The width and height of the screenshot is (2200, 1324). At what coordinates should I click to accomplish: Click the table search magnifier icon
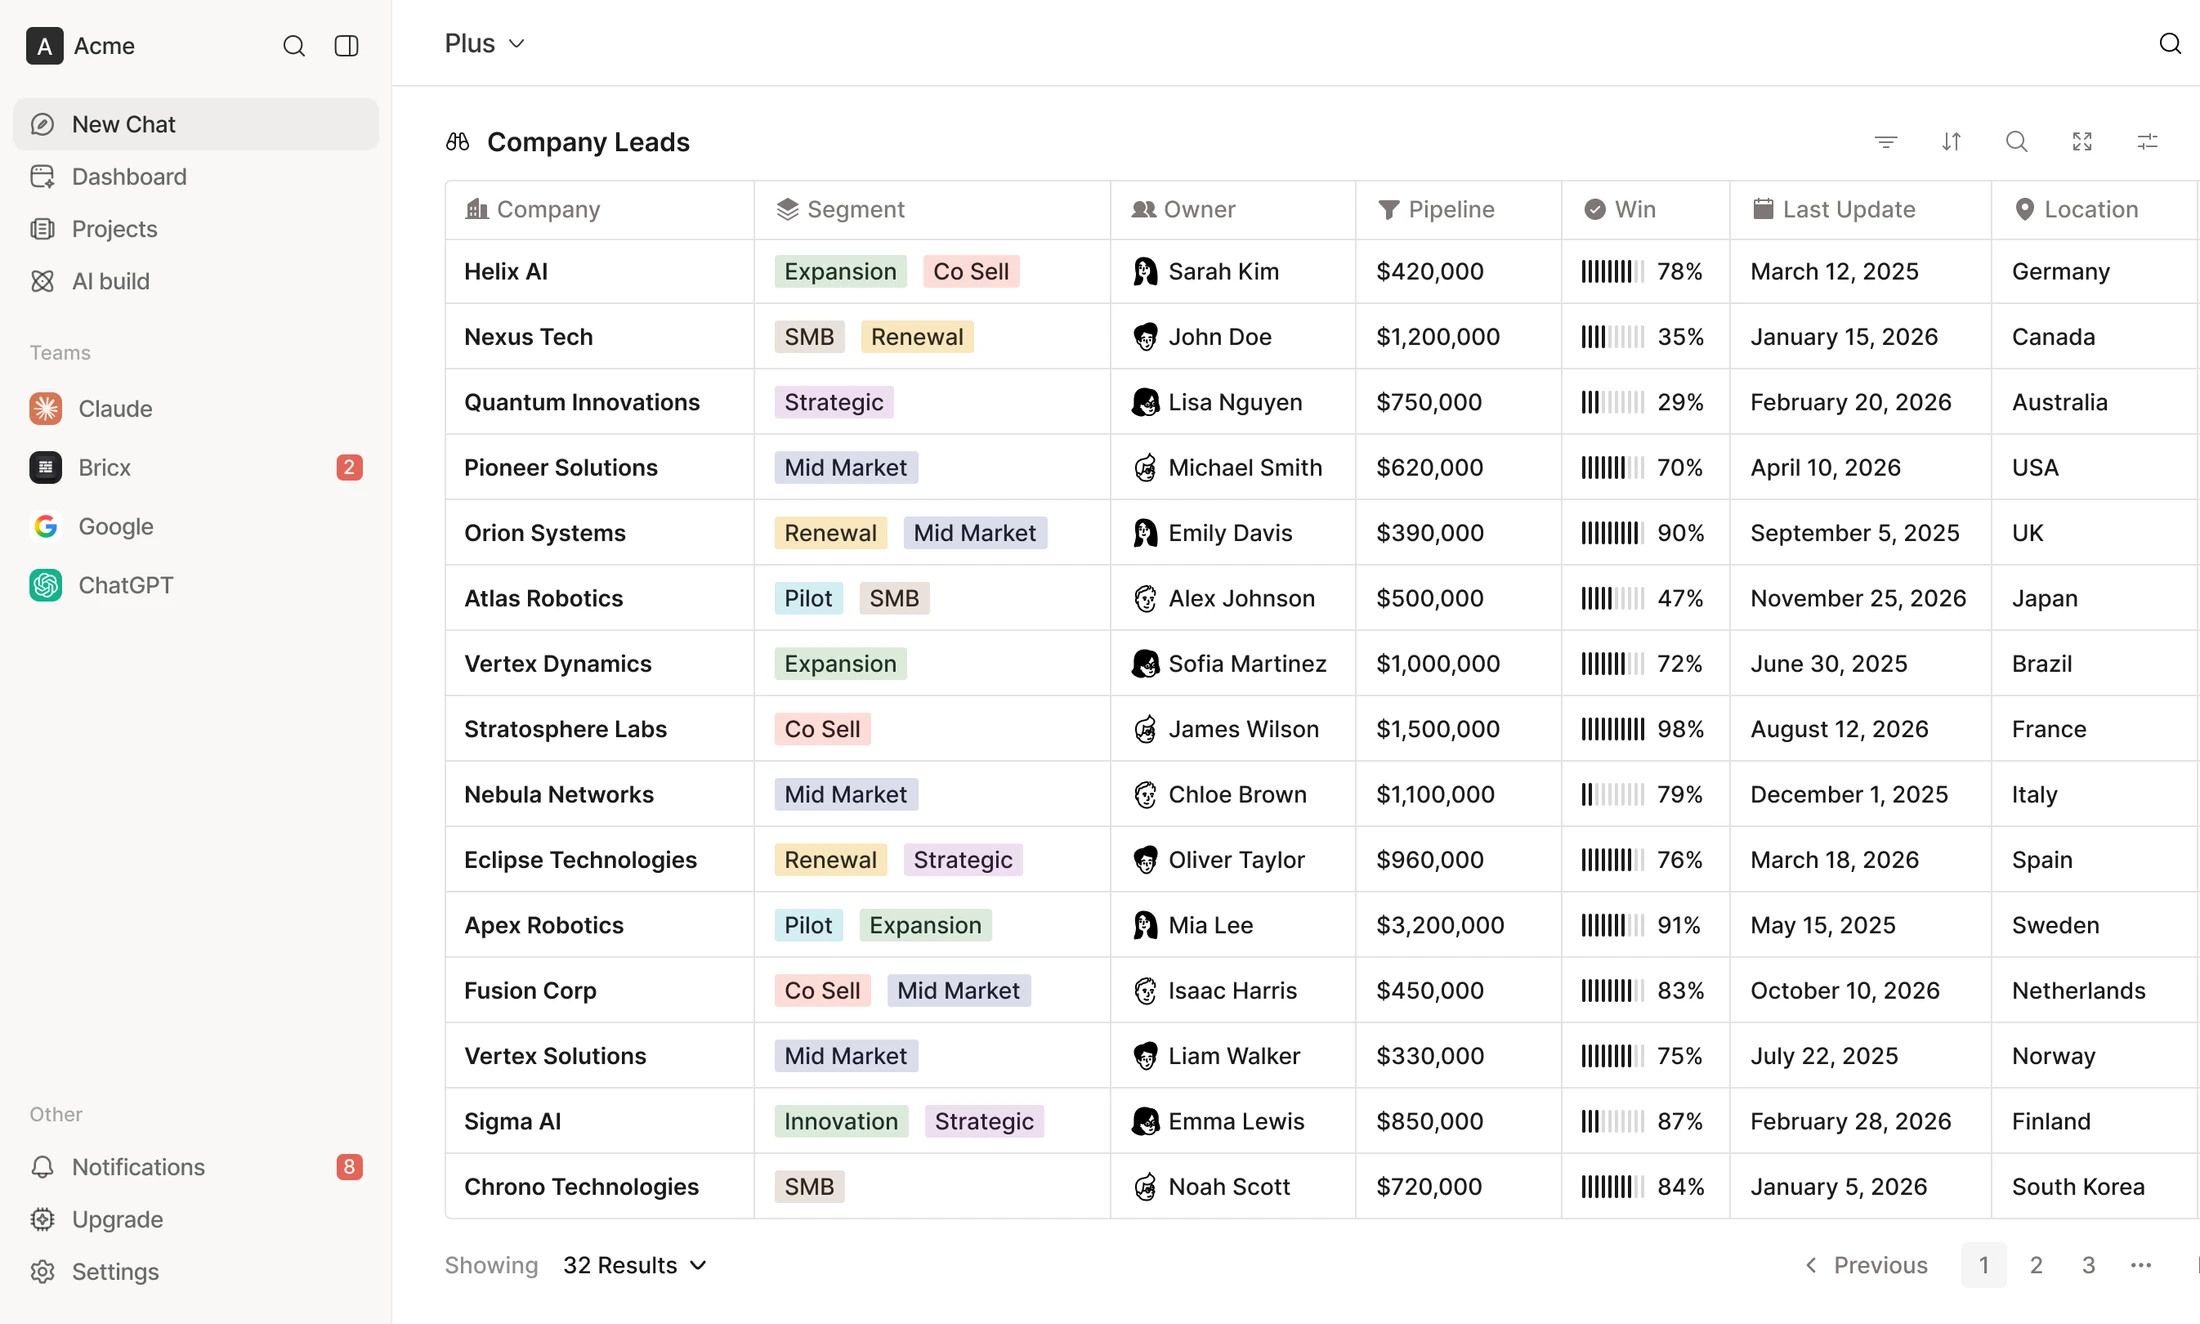click(2017, 142)
